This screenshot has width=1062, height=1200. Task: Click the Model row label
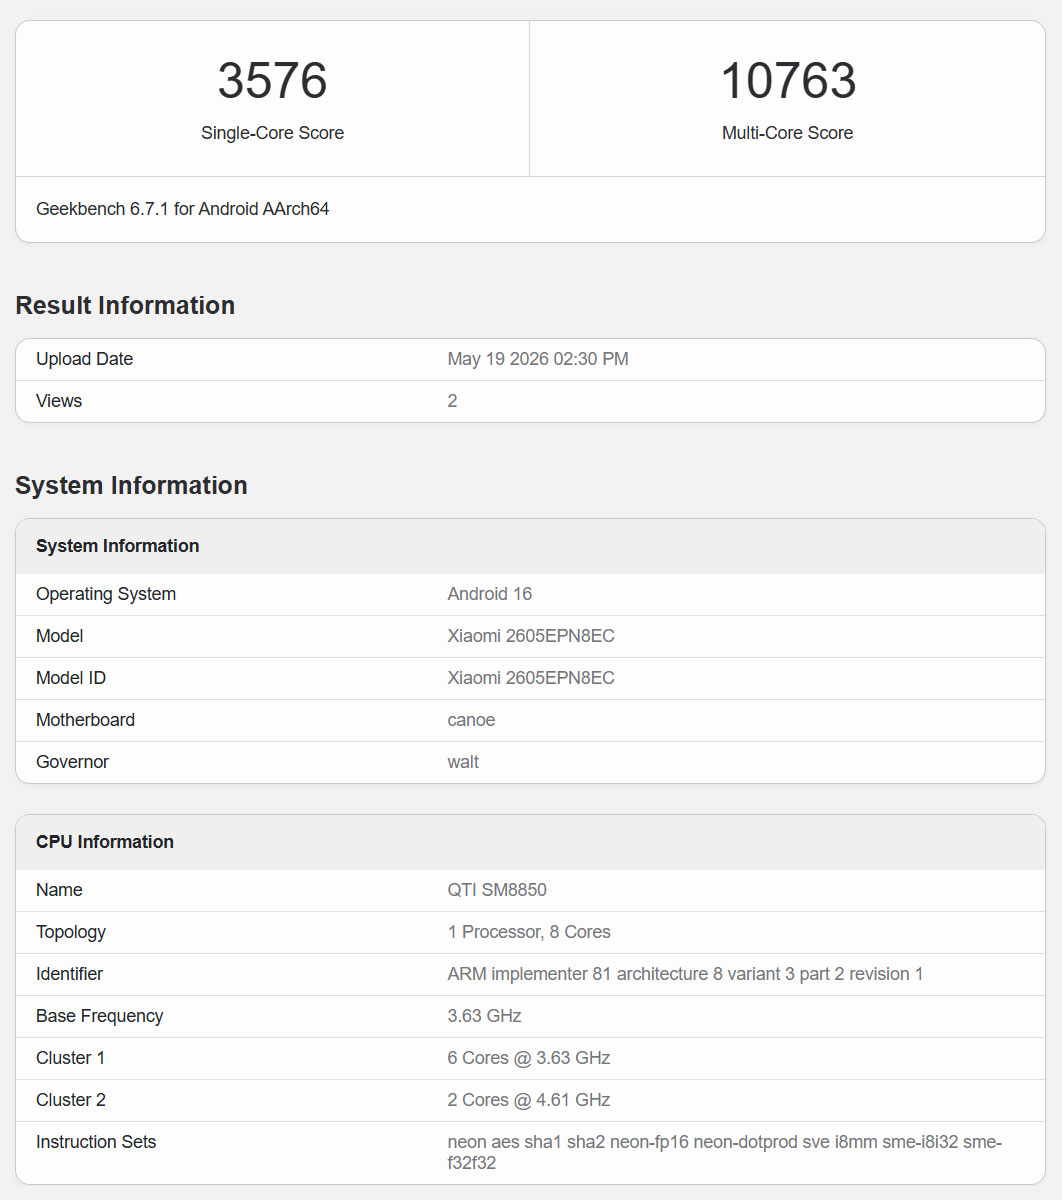[x=60, y=636]
